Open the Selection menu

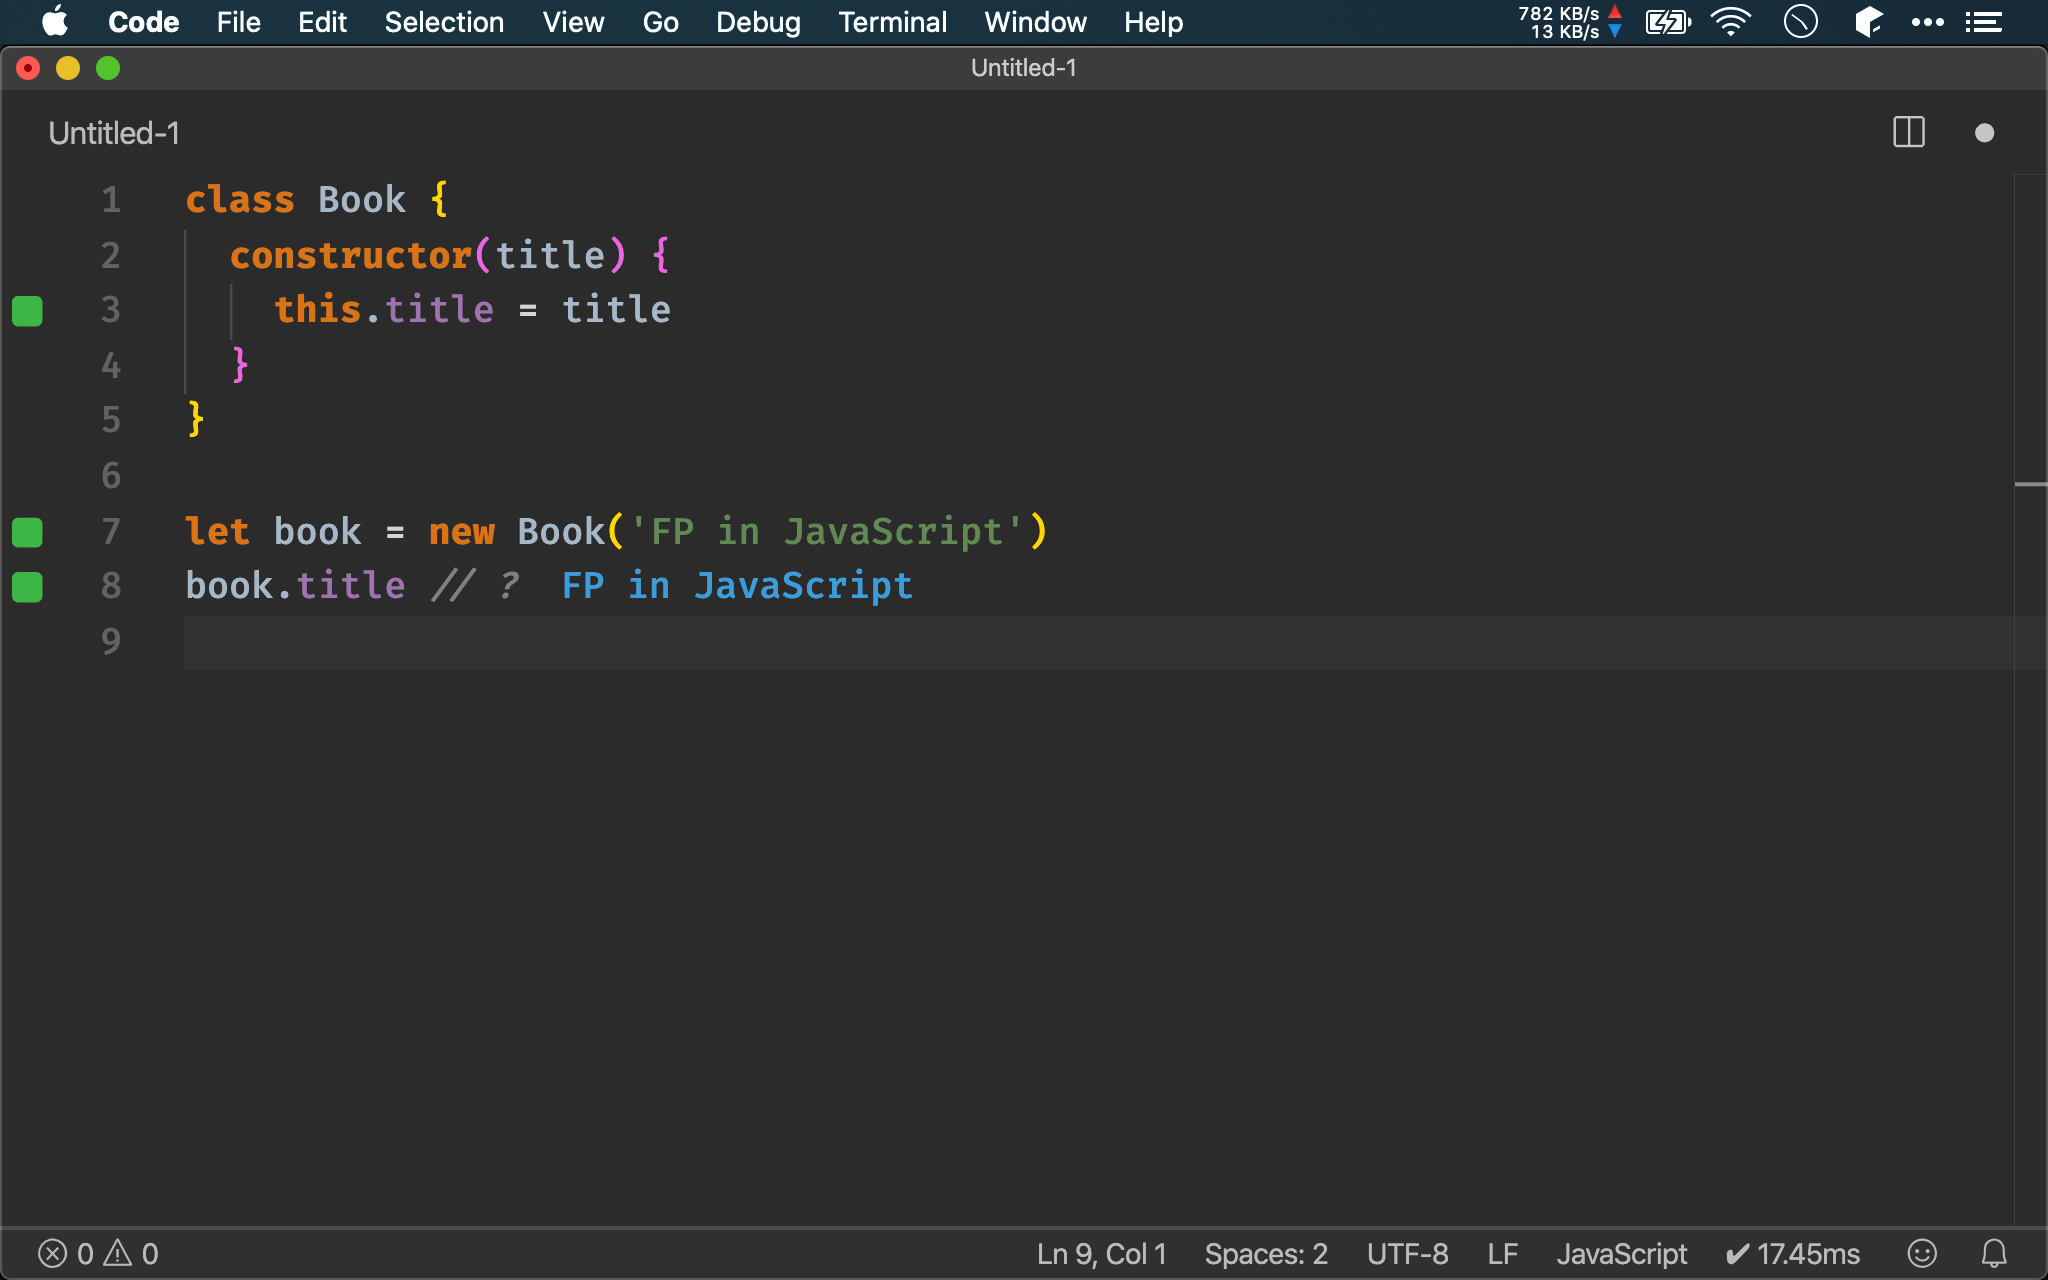point(444,22)
